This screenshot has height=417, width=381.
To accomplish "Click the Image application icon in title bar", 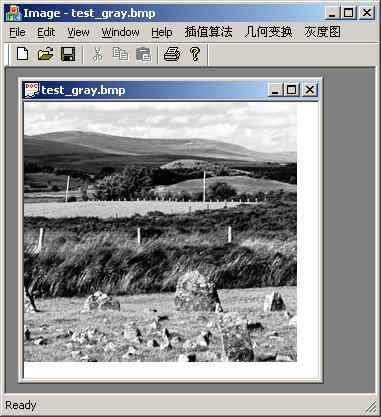I will pyautogui.click(x=13, y=13).
